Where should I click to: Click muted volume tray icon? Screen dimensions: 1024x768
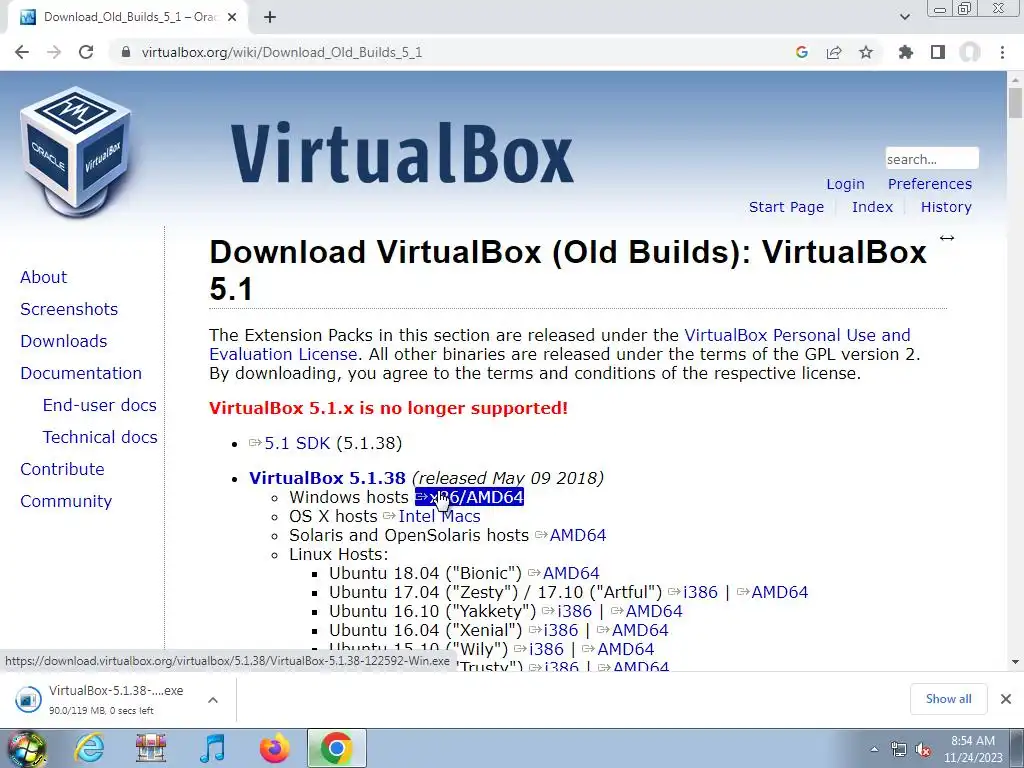click(923, 749)
